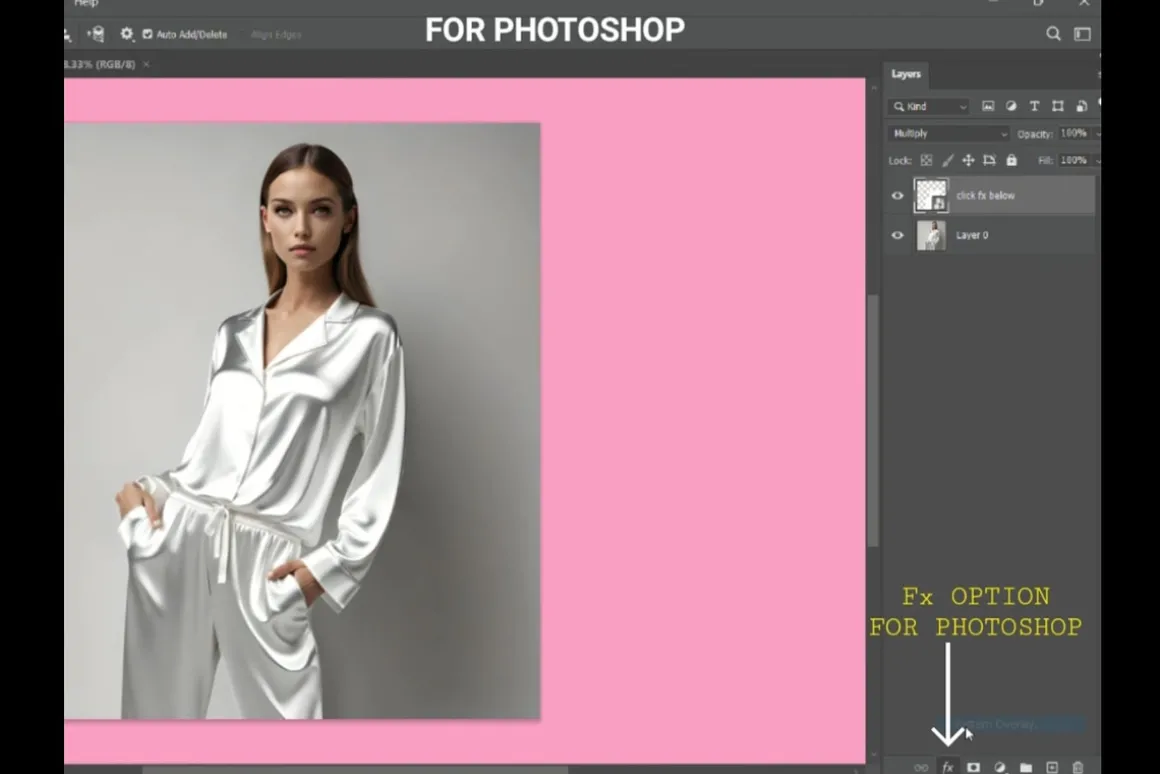The height and width of the screenshot is (774, 1160).
Task: Filter layers by adjustment layers
Action: coord(1011,107)
